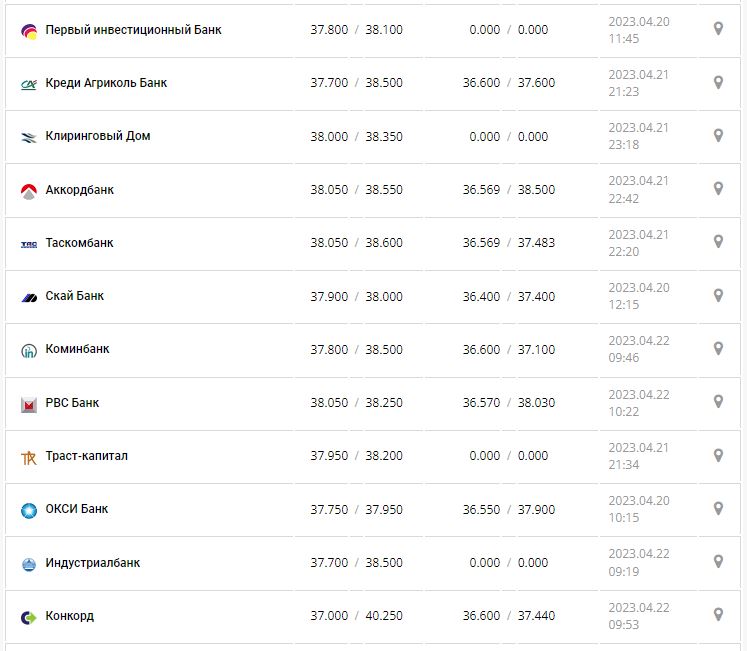The image size is (747, 651).
Task: Open the Таскомбанк bank name link
Action: click(80, 243)
